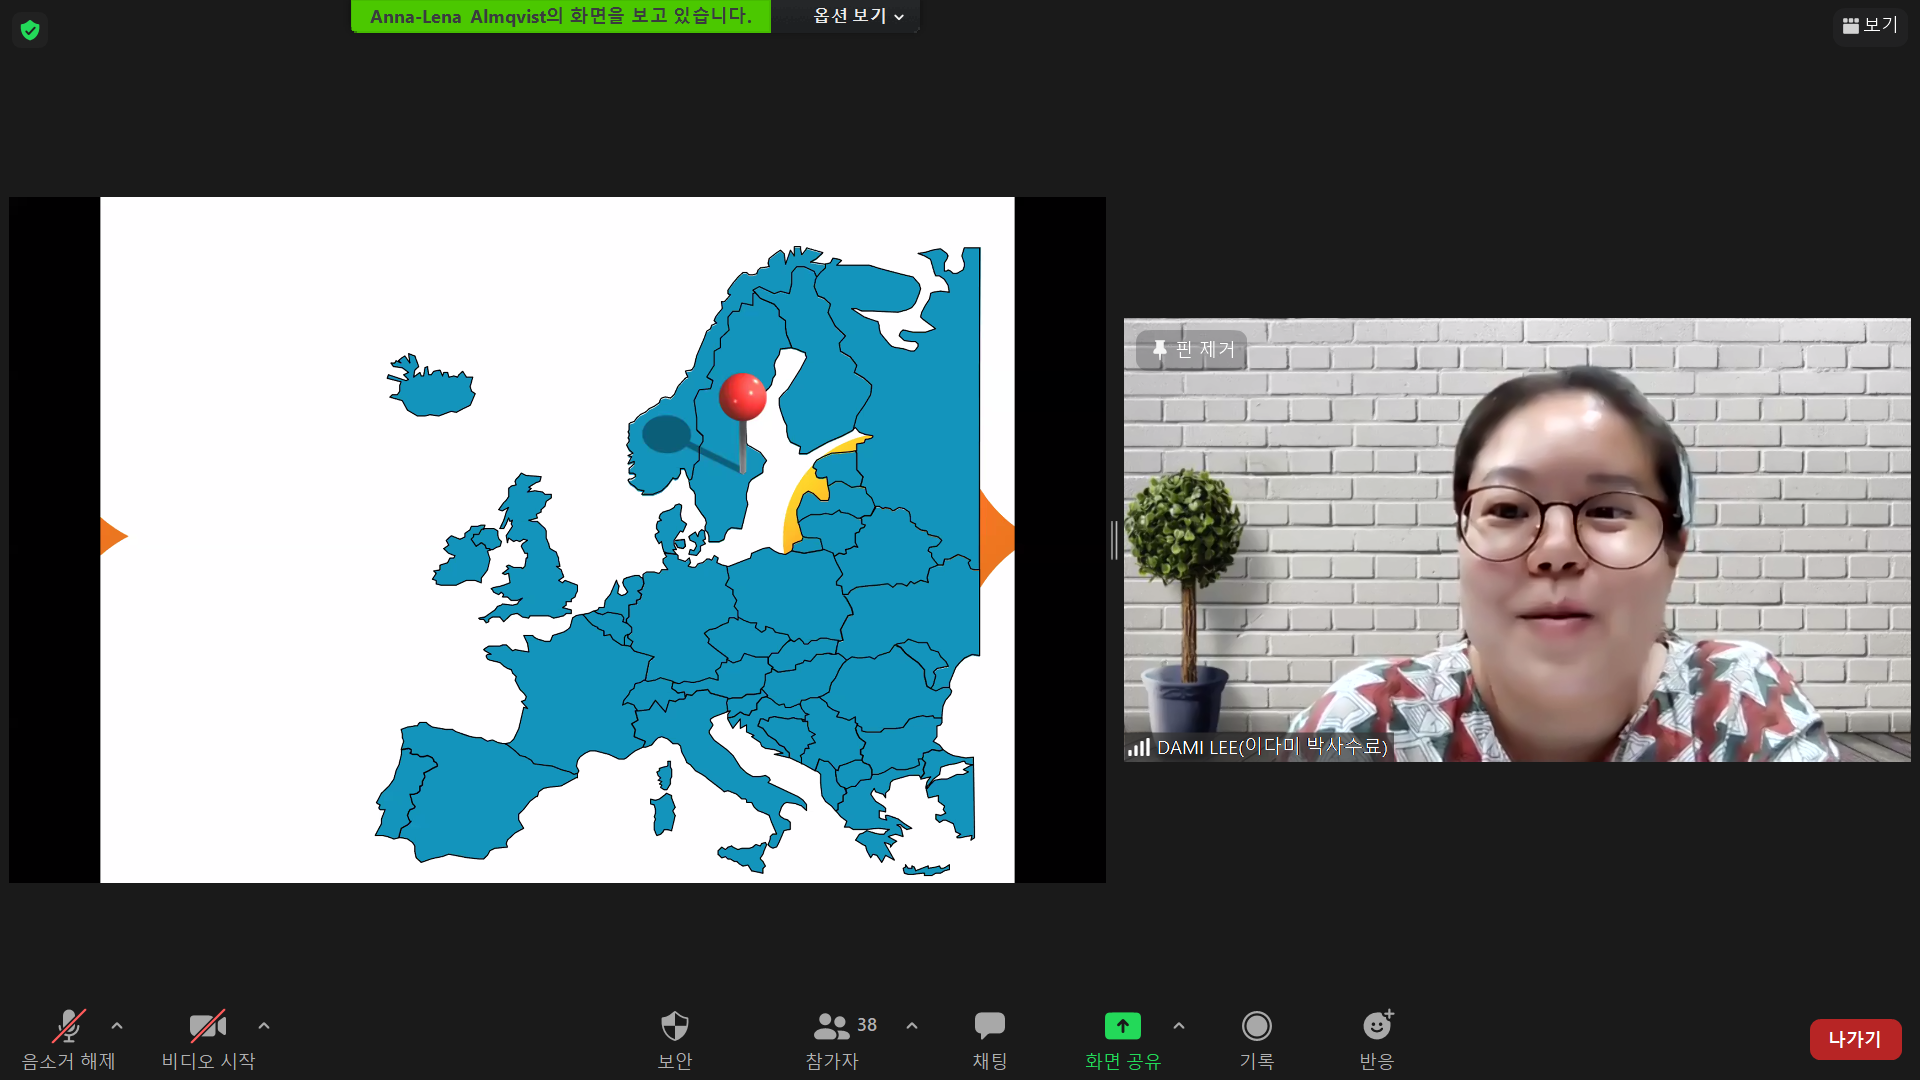Viewport: 1920px width, 1080px height.
Task: Open the Reactions smiley icon
Action: [x=1377, y=1026]
